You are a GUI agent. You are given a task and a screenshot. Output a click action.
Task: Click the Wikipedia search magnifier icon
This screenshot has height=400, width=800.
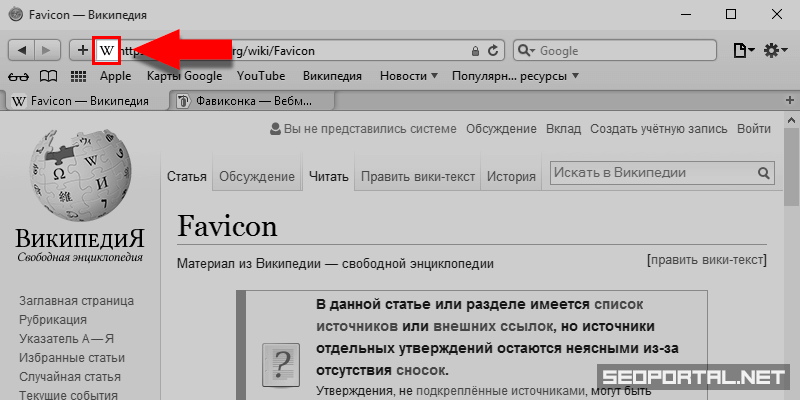[764, 173]
